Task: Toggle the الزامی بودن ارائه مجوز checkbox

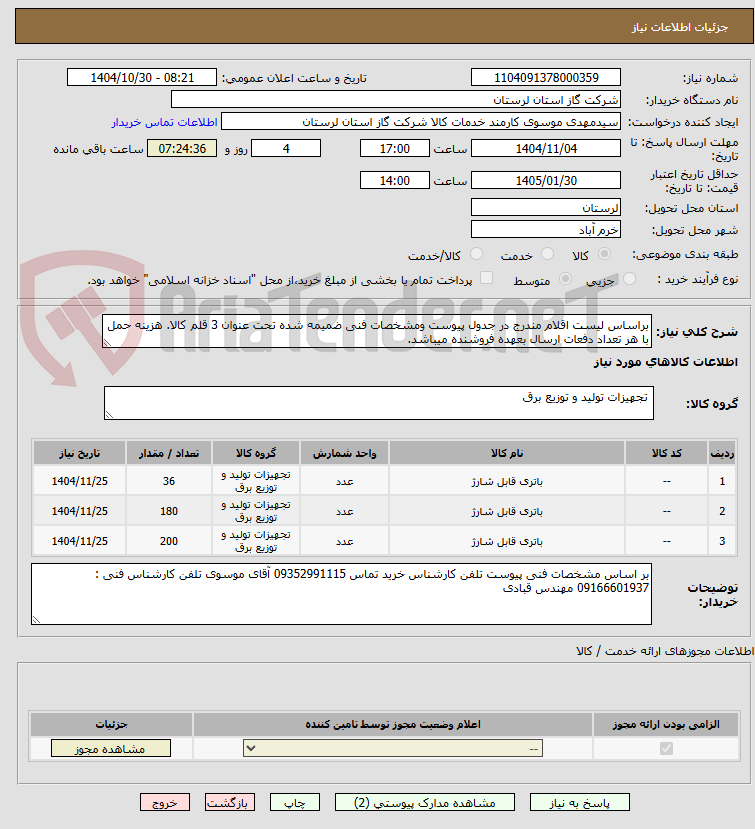Action: [x=666, y=749]
